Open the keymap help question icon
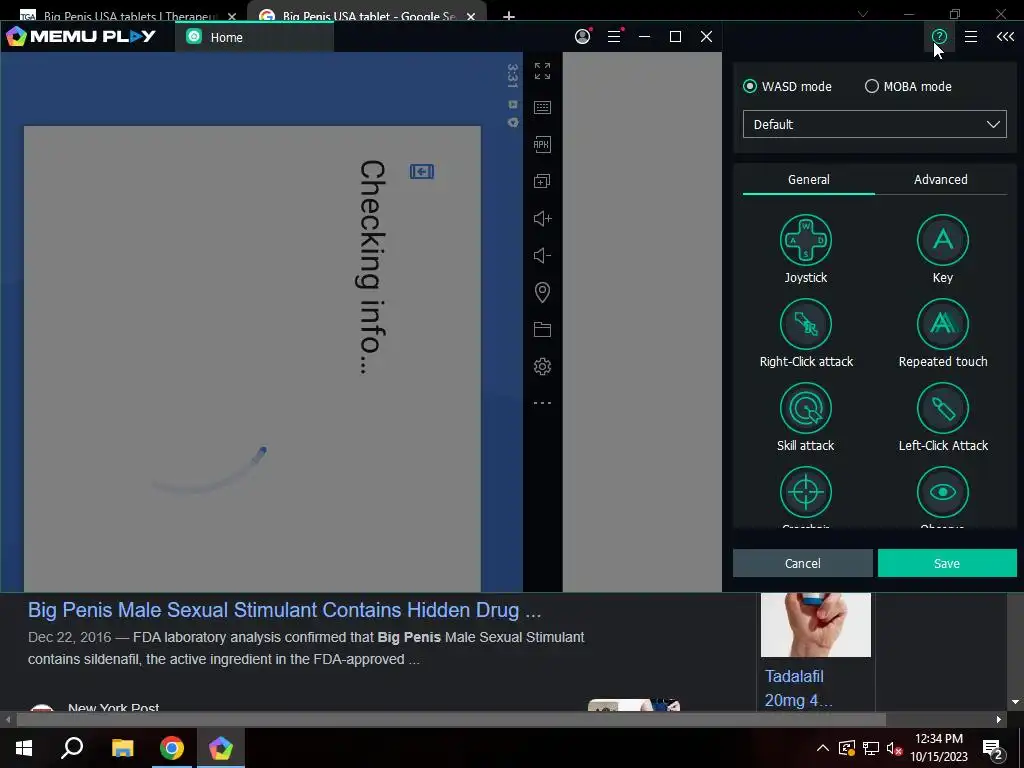 pyautogui.click(x=939, y=37)
